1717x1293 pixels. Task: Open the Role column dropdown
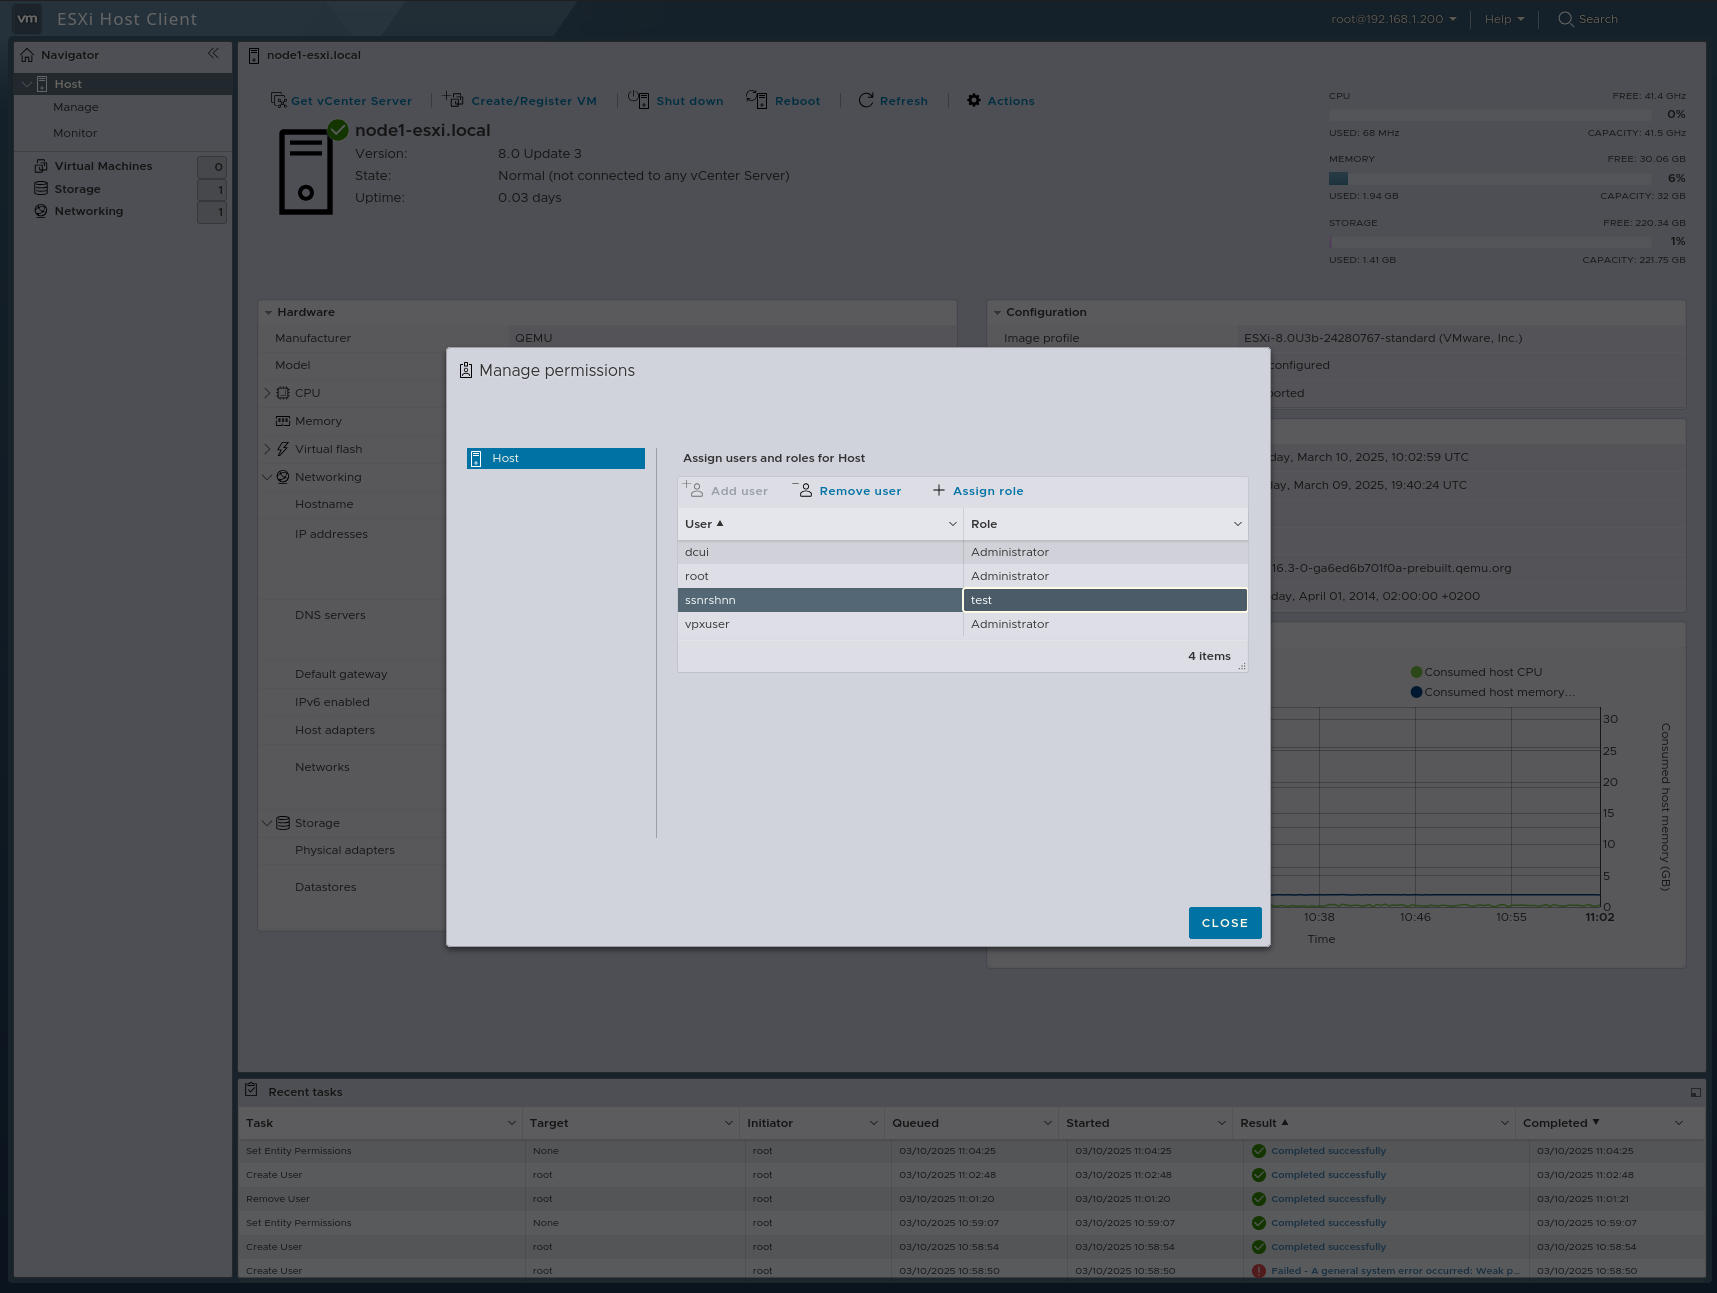coord(1238,523)
